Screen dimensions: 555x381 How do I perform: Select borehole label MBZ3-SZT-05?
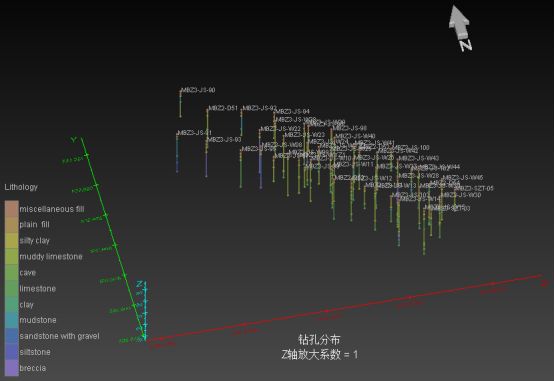point(474,188)
